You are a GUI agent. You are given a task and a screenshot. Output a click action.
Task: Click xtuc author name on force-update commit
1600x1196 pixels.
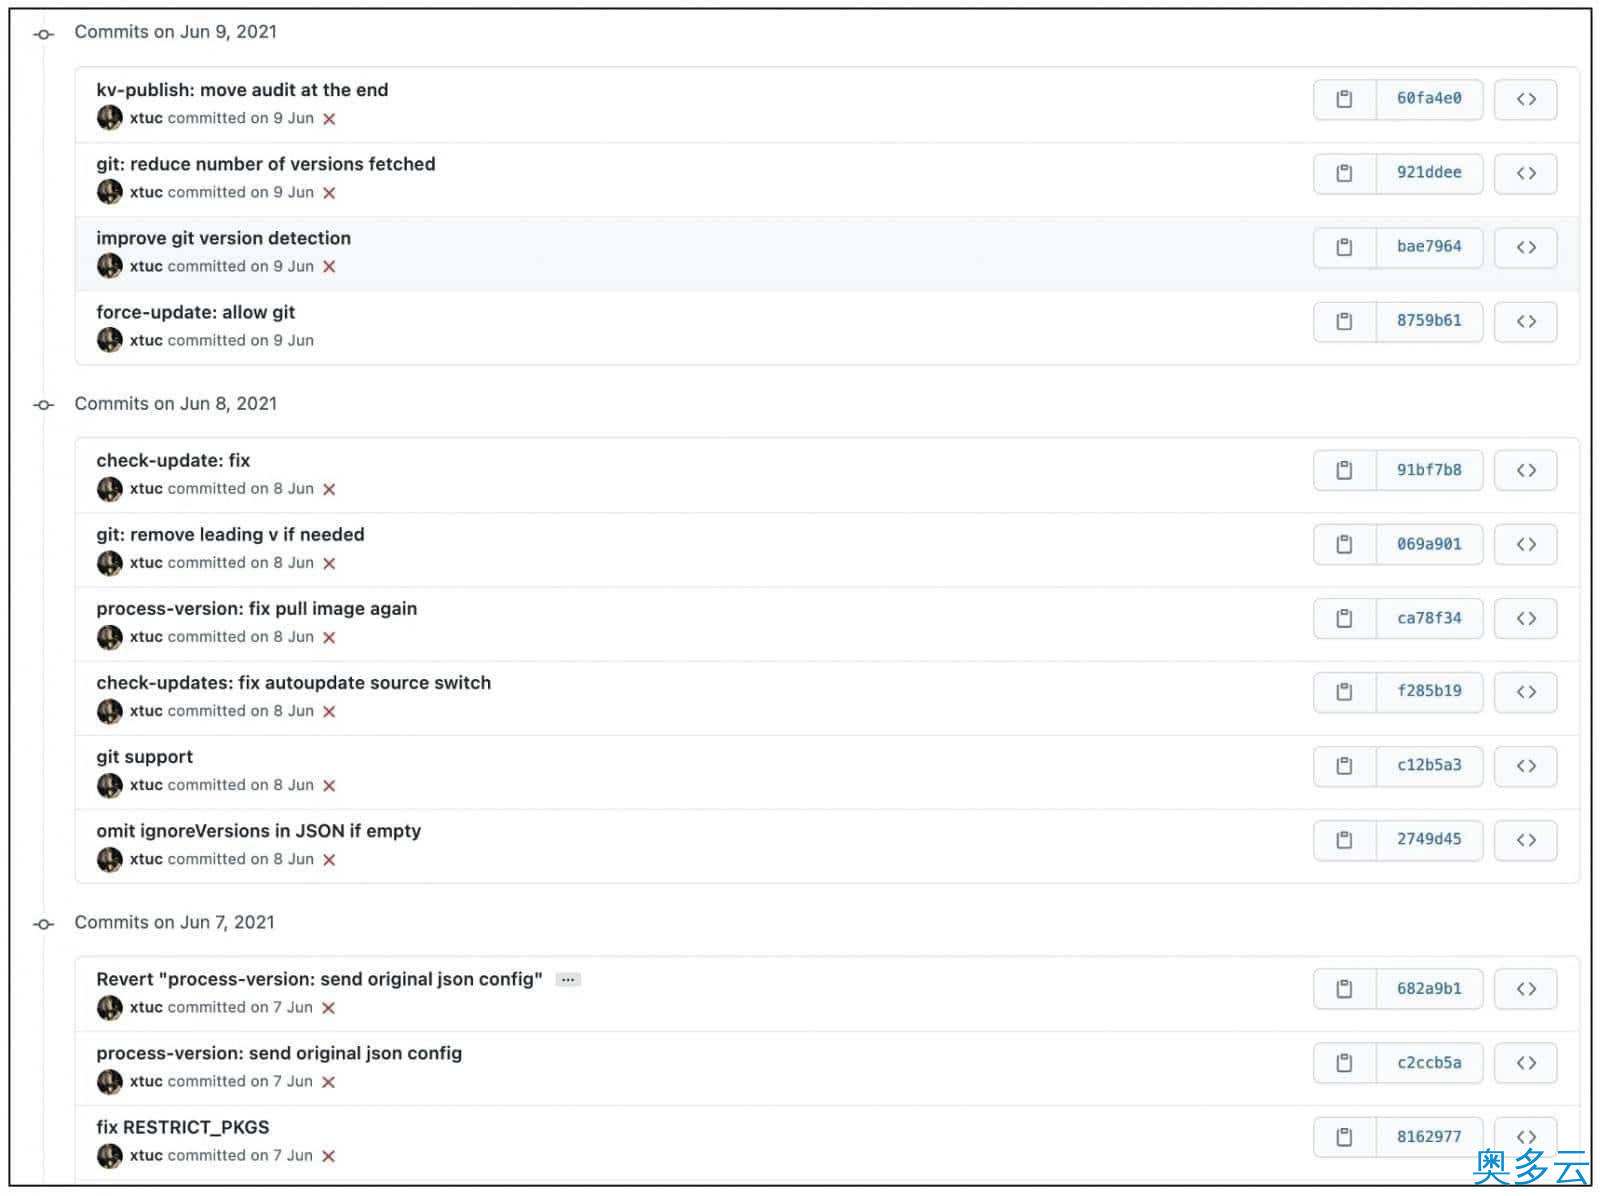[x=146, y=340]
